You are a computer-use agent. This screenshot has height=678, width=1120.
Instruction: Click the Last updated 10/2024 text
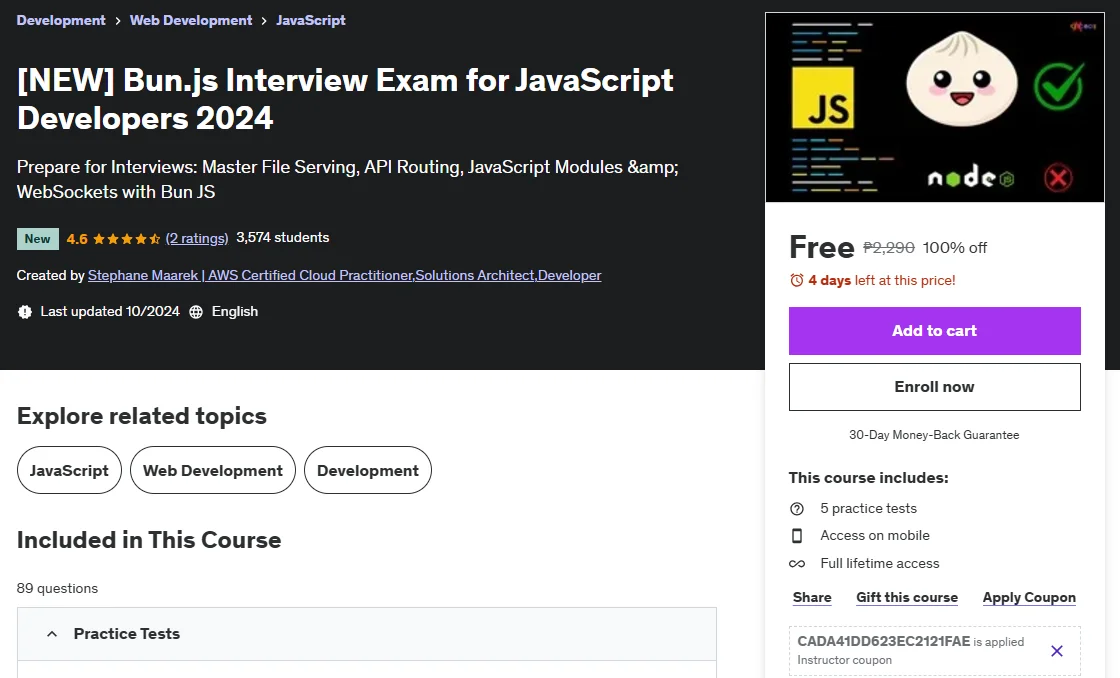(110, 311)
